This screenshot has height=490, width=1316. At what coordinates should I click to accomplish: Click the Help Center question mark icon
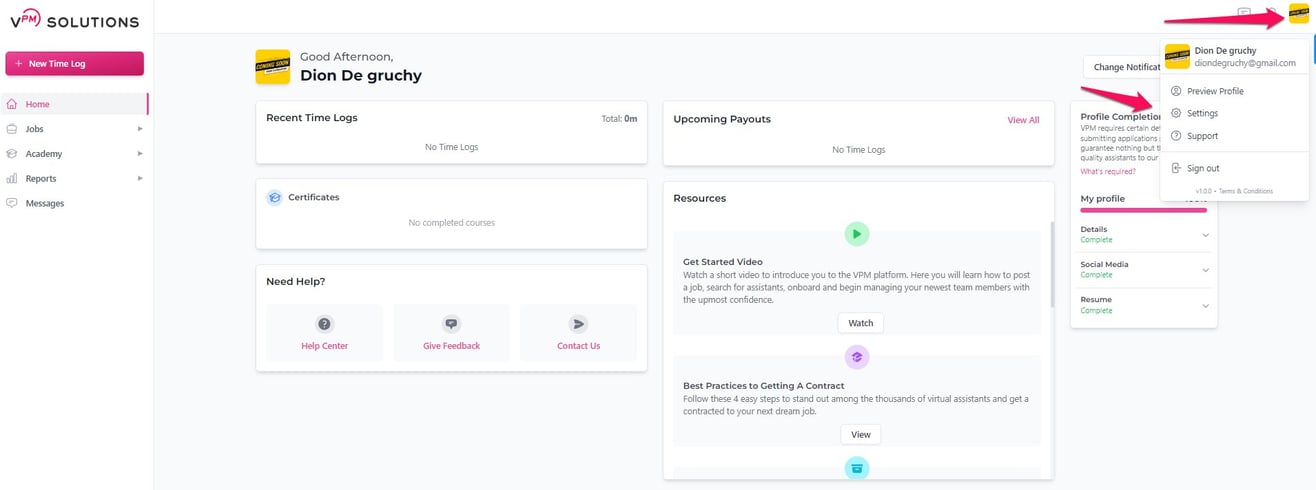click(x=325, y=324)
